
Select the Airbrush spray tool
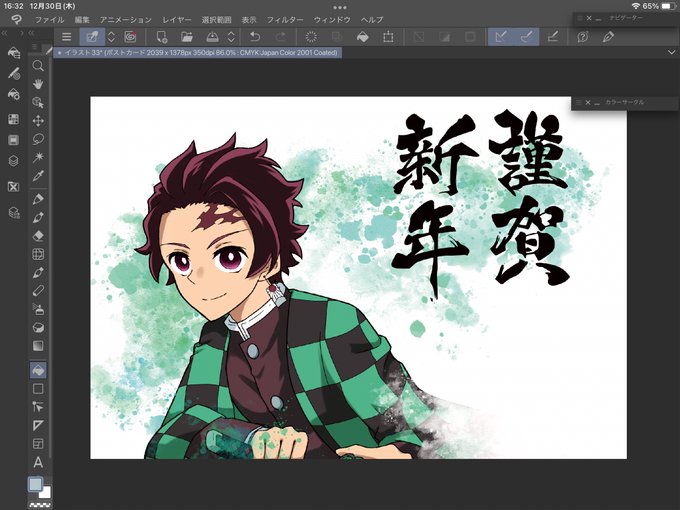[38, 309]
